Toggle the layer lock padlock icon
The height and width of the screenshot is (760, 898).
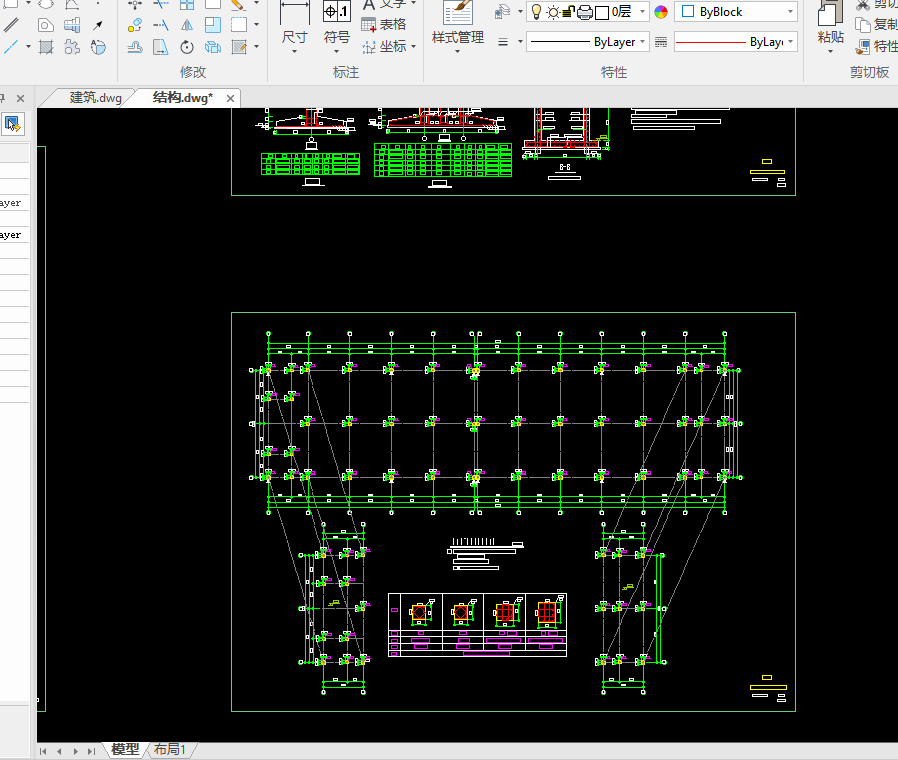[x=568, y=12]
